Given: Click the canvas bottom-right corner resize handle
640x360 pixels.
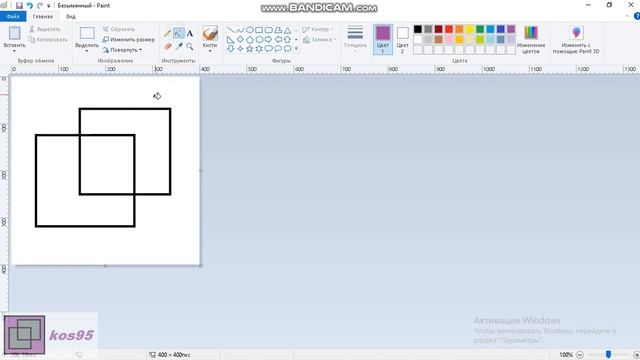Looking at the screenshot, I should click(x=201, y=266).
